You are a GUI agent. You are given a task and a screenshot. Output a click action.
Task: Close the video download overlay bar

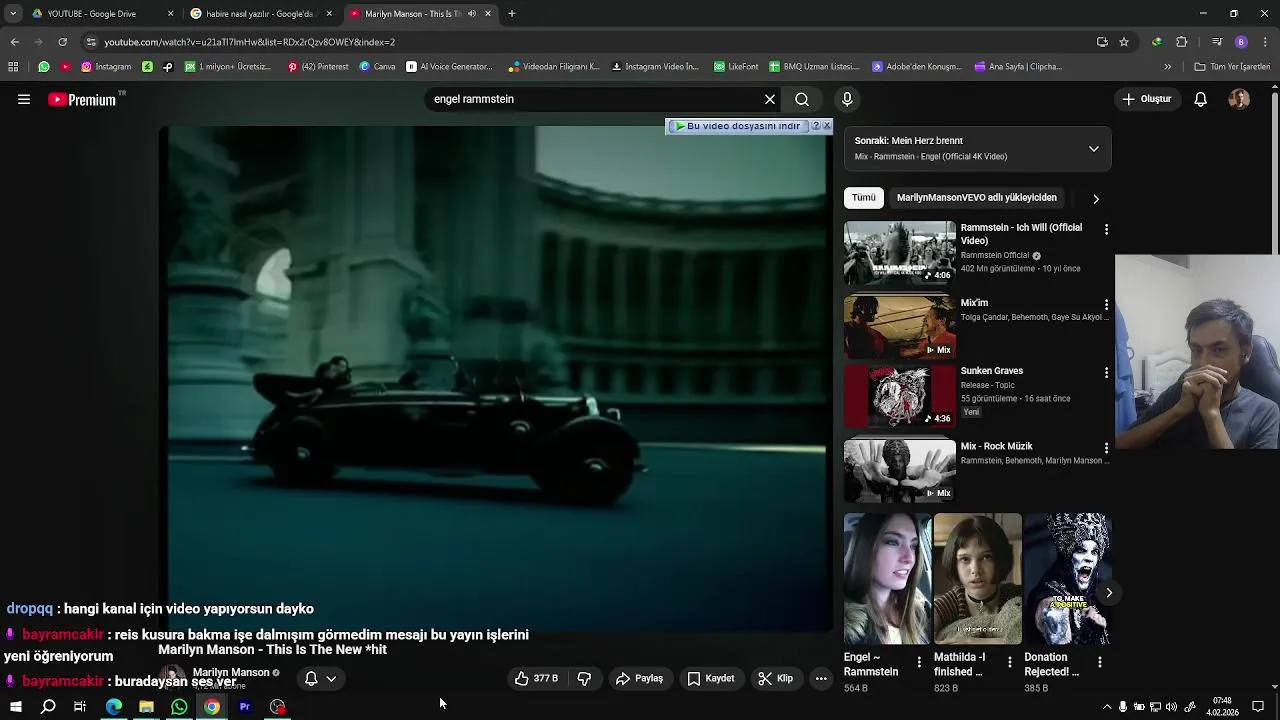(x=827, y=126)
